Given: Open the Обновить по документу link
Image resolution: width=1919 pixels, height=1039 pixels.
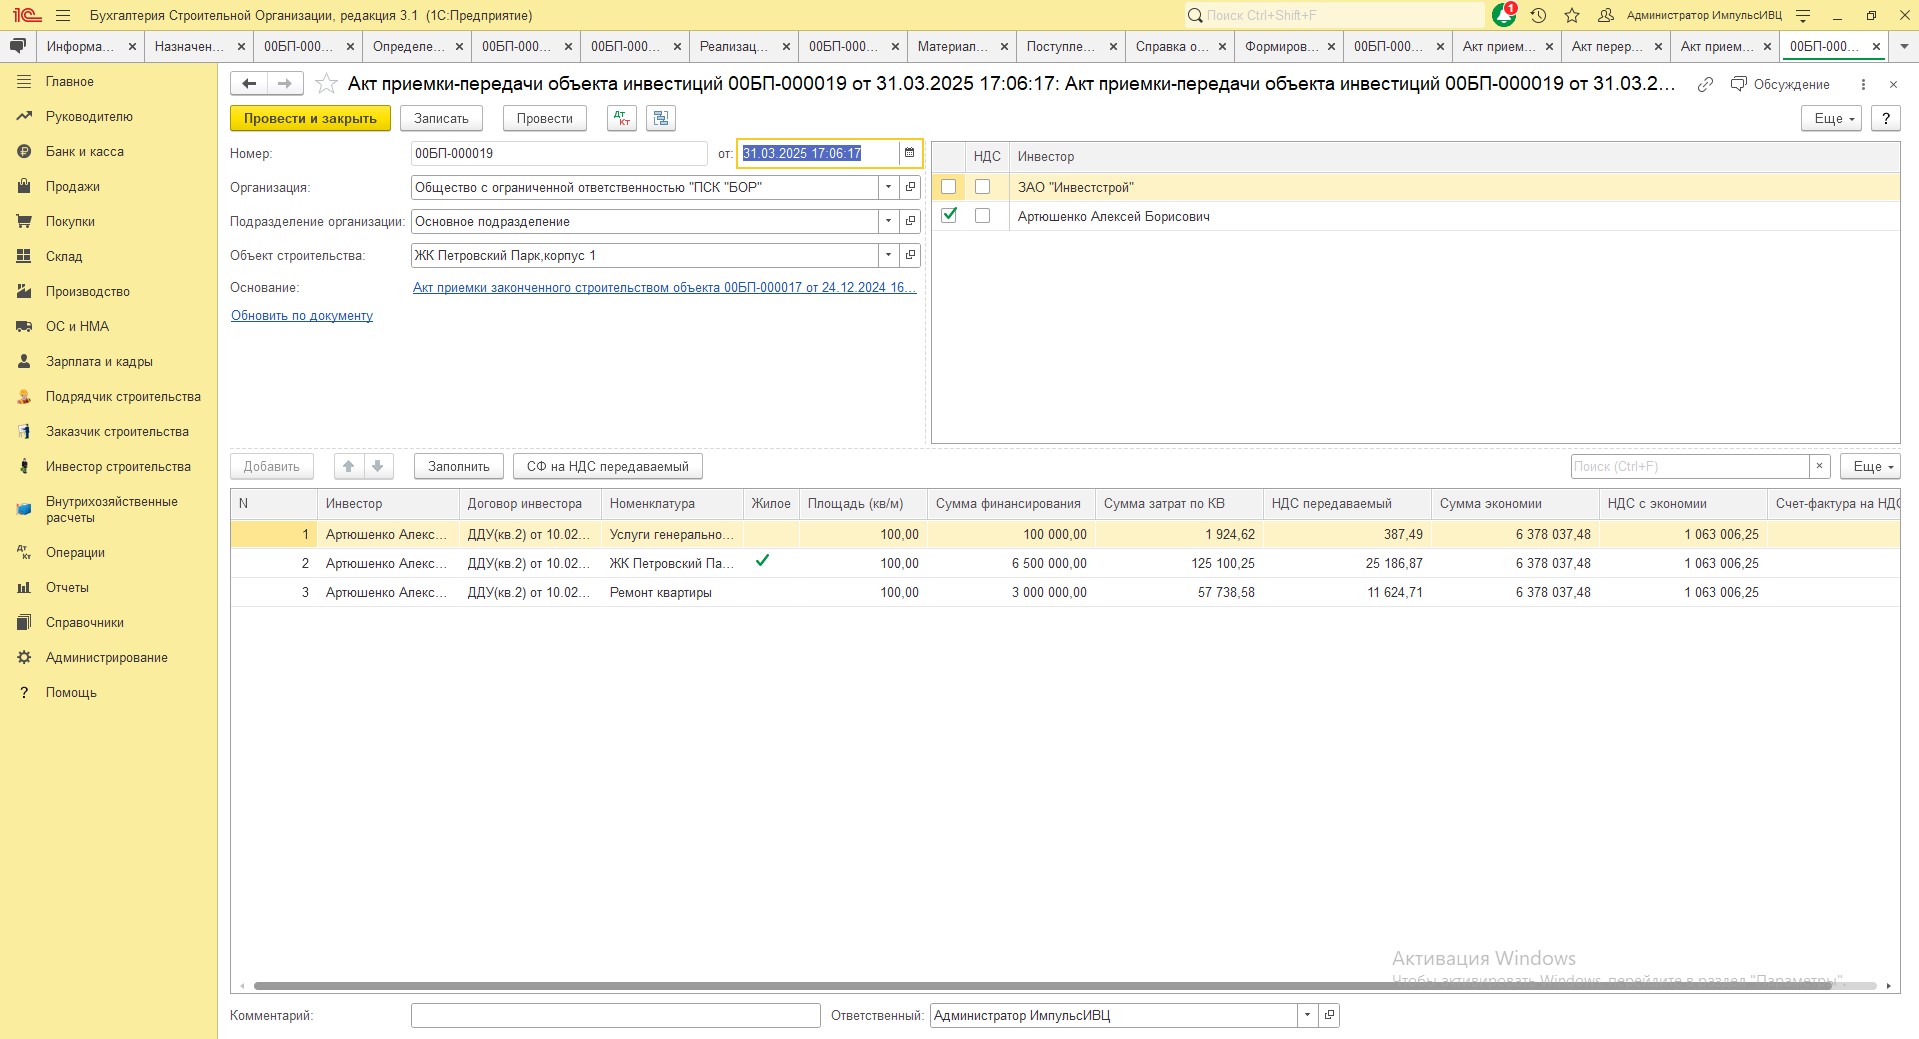Looking at the screenshot, I should (302, 315).
